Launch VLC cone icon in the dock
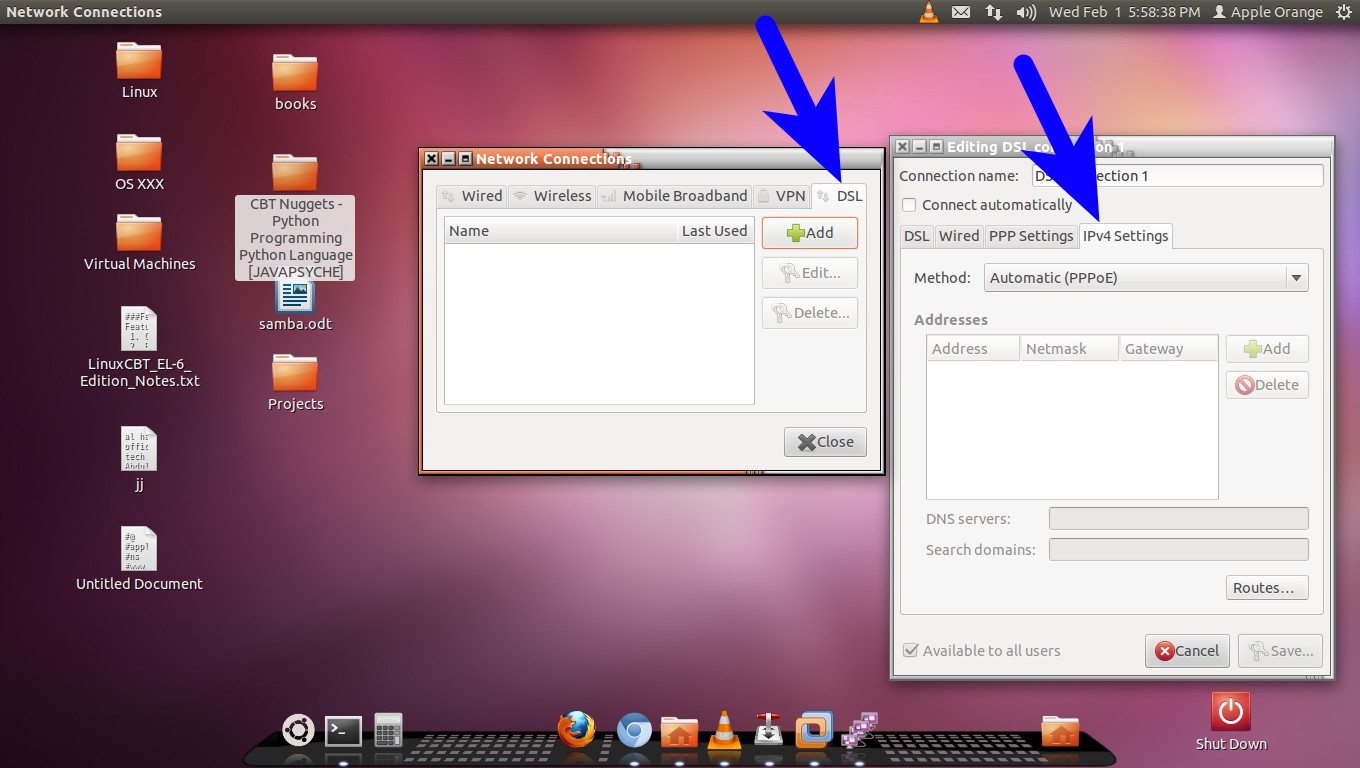The width and height of the screenshot is (1360, 768). (x=724, y=730)
